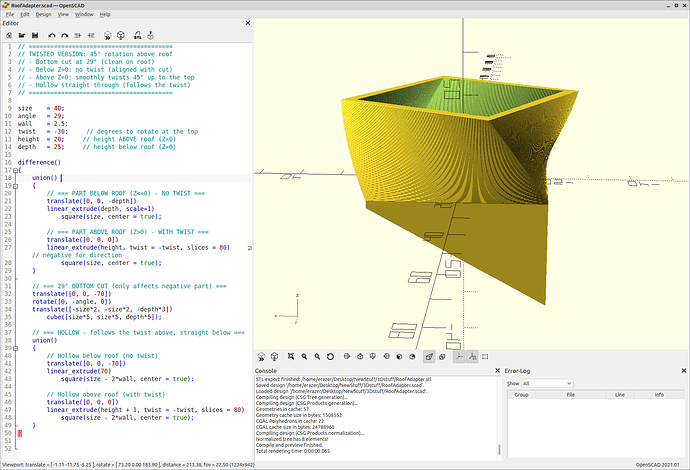
Task: Click the Render icon in editor toolbar
Action: click(x=120, y=35)
